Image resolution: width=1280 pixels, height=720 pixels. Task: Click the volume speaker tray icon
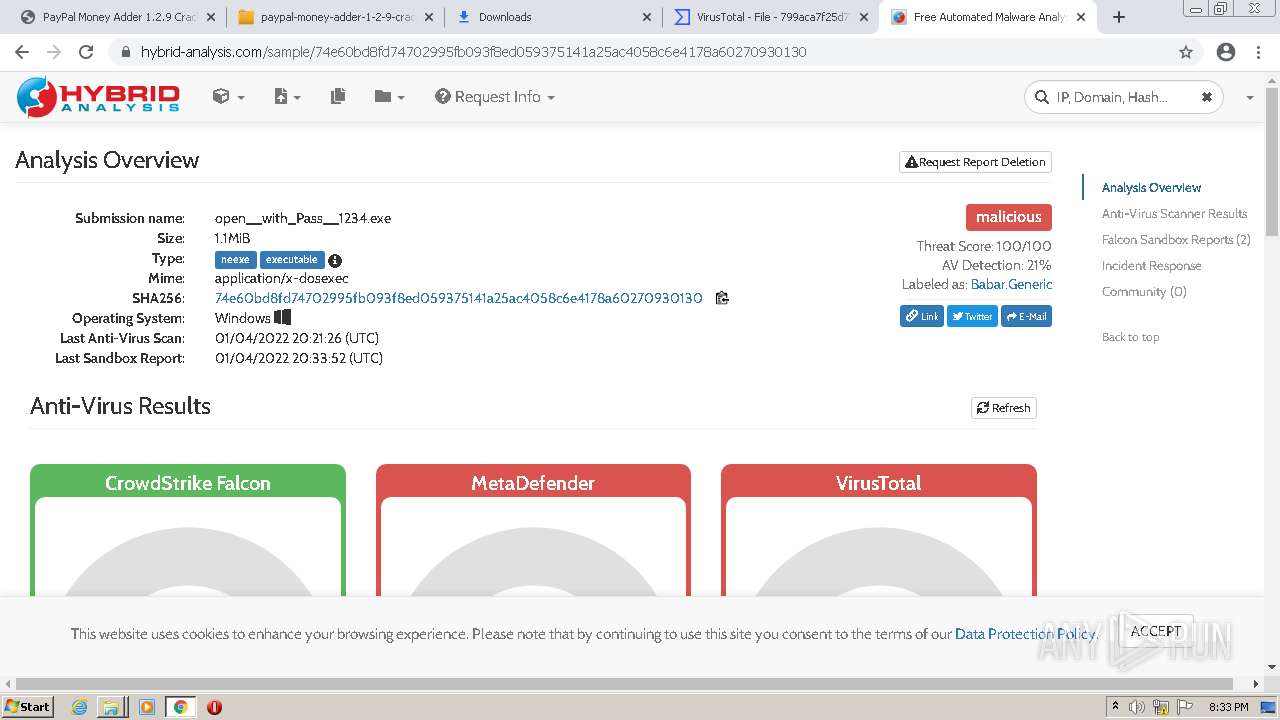[1136, 707]
